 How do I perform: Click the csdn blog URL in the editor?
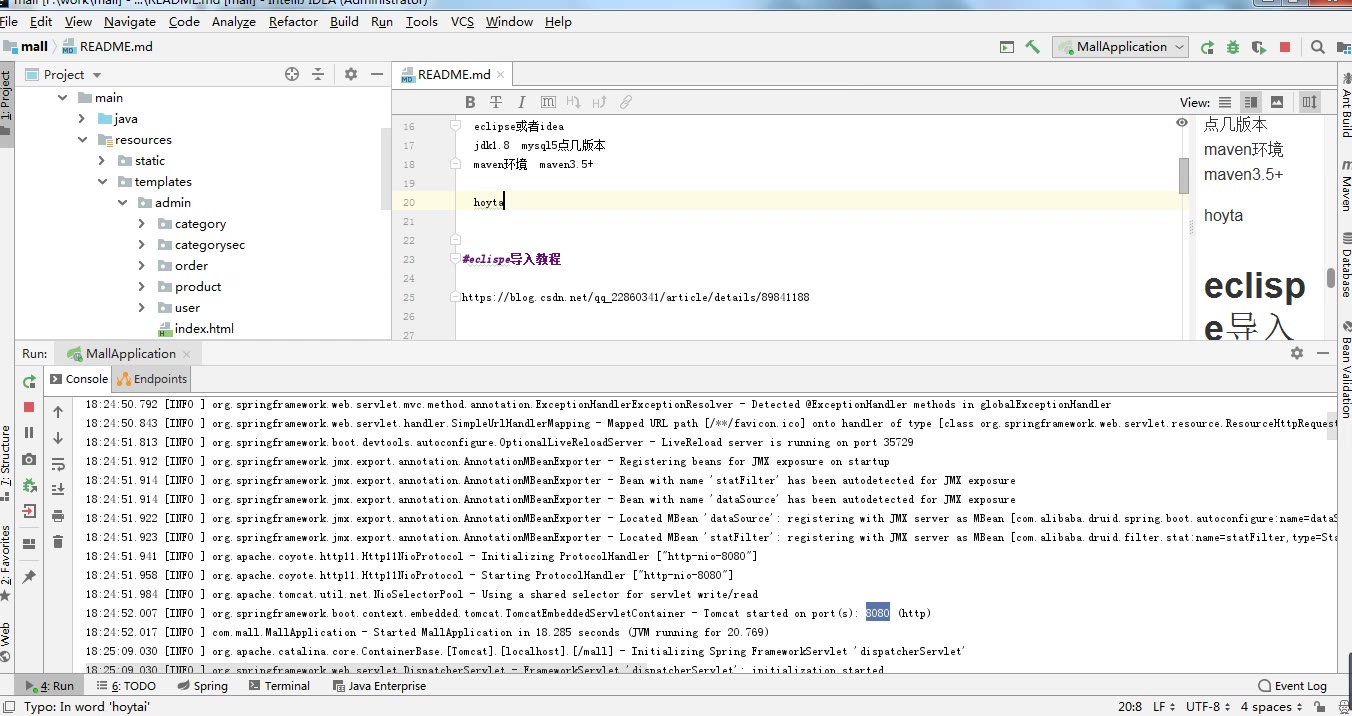coord(635,297)
